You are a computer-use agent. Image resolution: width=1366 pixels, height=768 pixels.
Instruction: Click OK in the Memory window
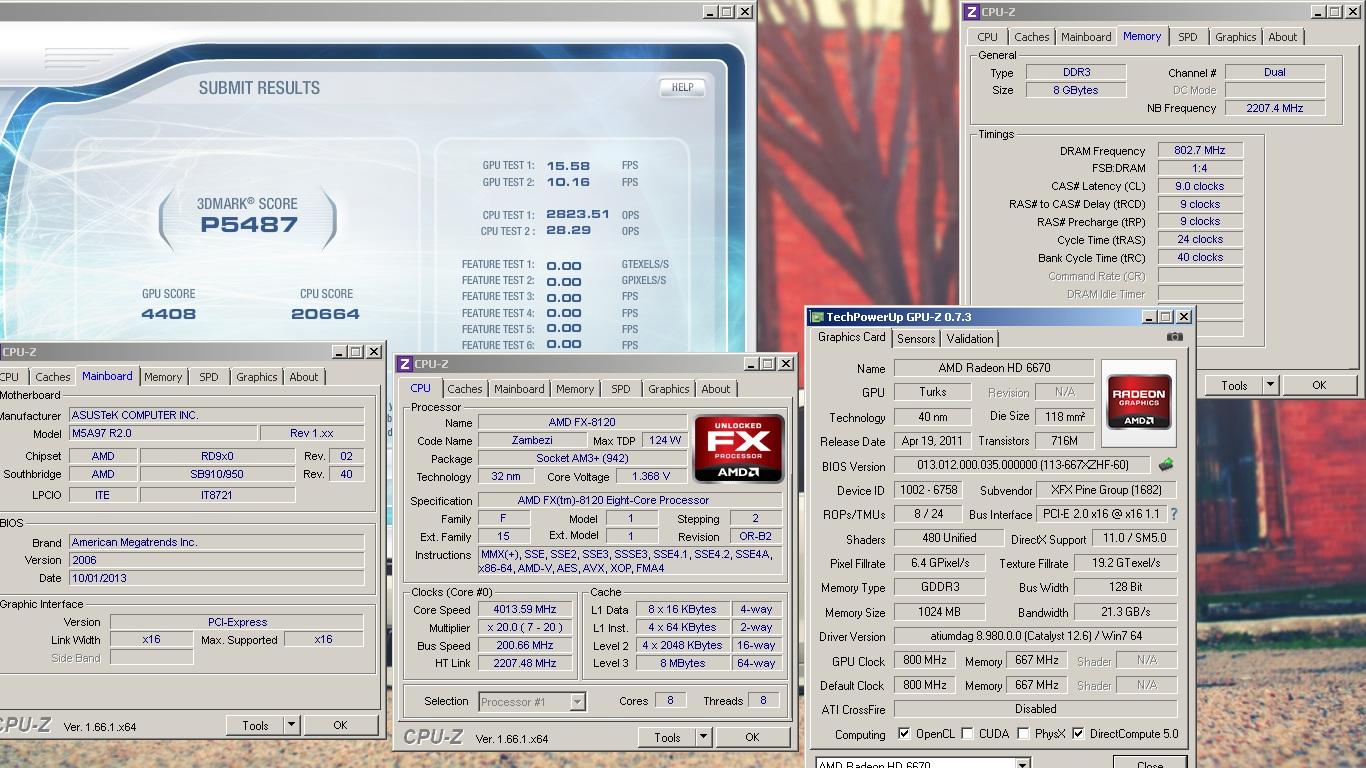[x=1319, y=385]
